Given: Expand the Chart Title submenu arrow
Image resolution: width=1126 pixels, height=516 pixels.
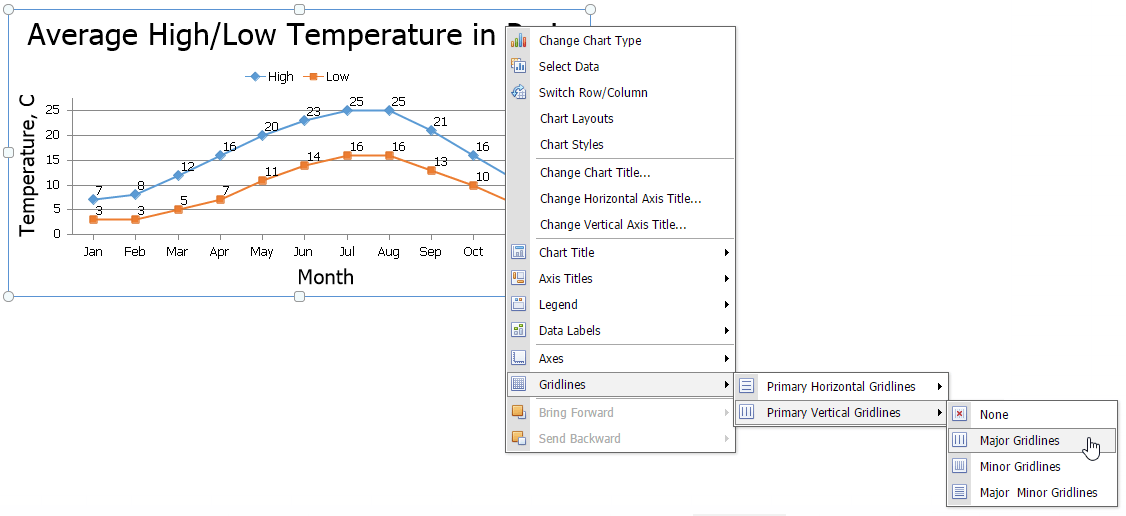Looking at the screenshot, I should pos(726,253).
